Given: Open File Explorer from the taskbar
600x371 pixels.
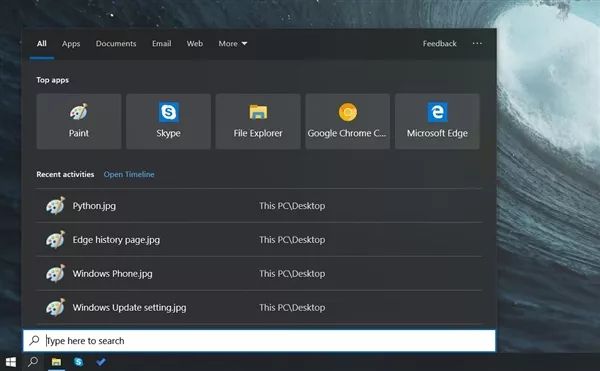Looking at the screenshot, I should coord(56,362).
